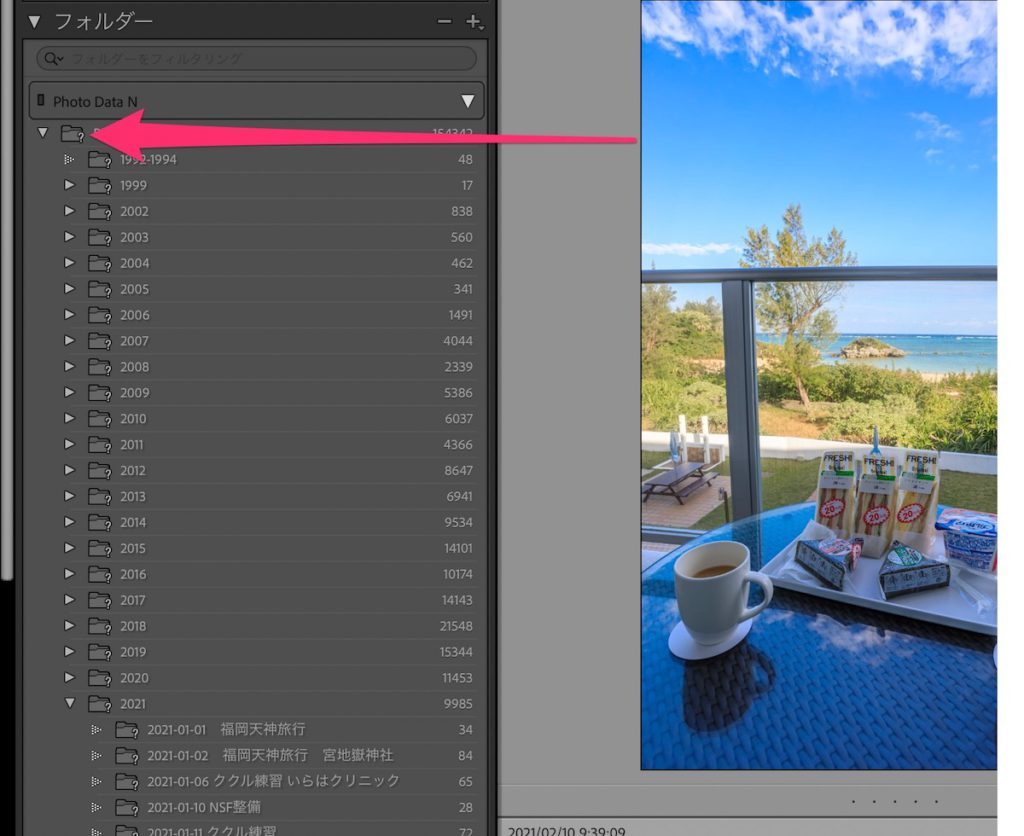Select the 1992-1994 folder

click(148, 159)
